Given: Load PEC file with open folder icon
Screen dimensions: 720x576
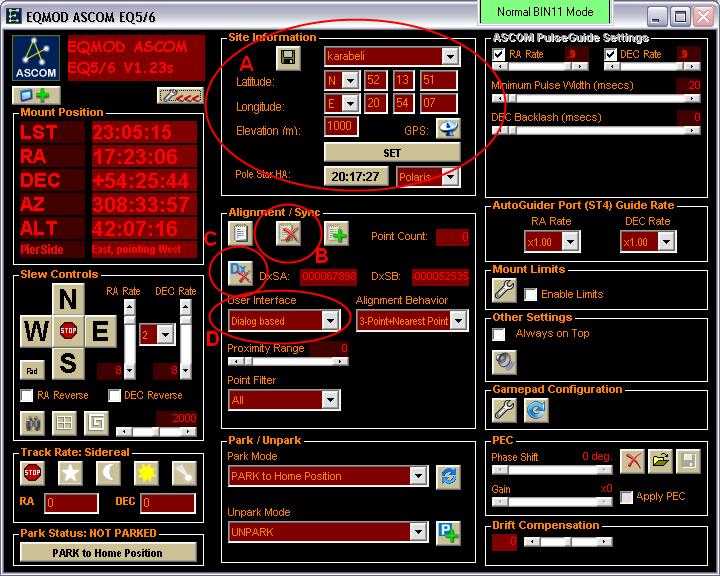Looking at the screenshot, I should [x=660, y=461].
